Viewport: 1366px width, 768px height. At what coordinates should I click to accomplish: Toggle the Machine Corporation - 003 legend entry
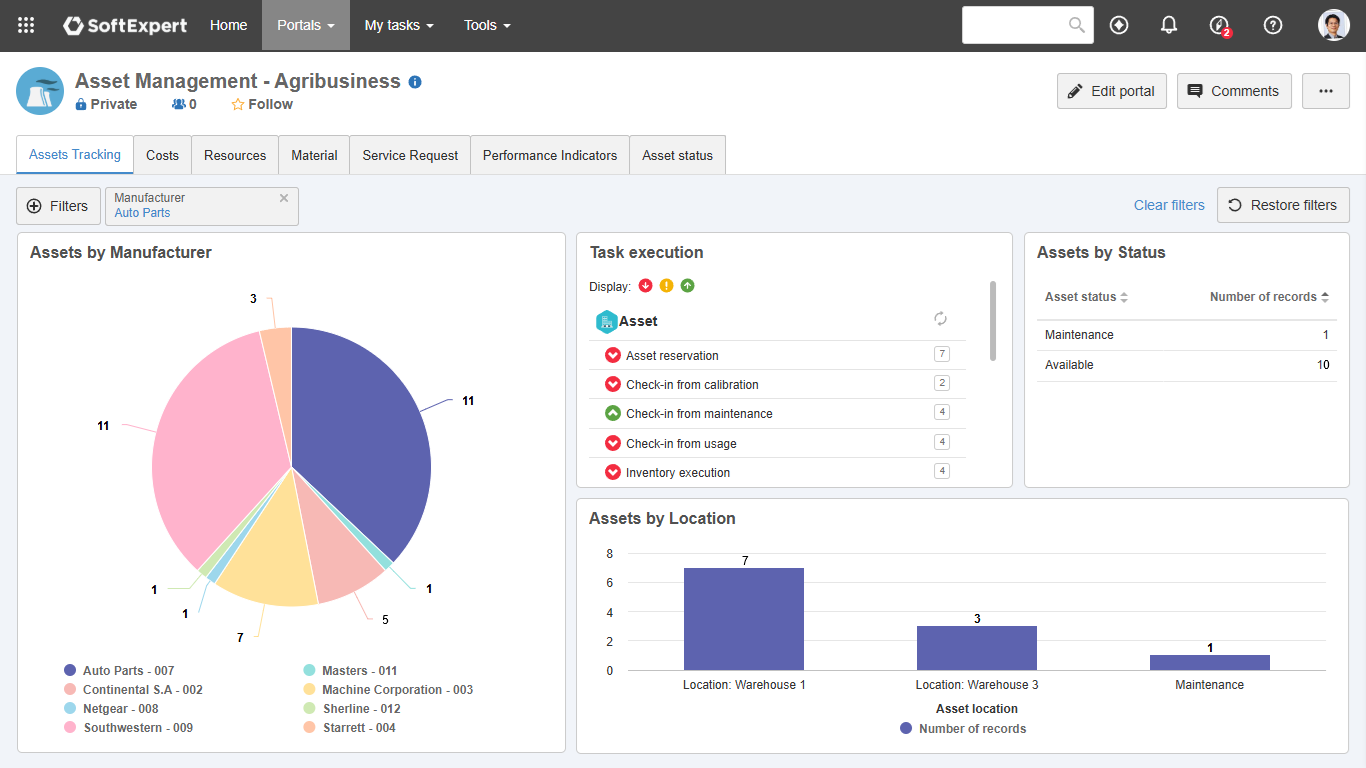(388, 690)
